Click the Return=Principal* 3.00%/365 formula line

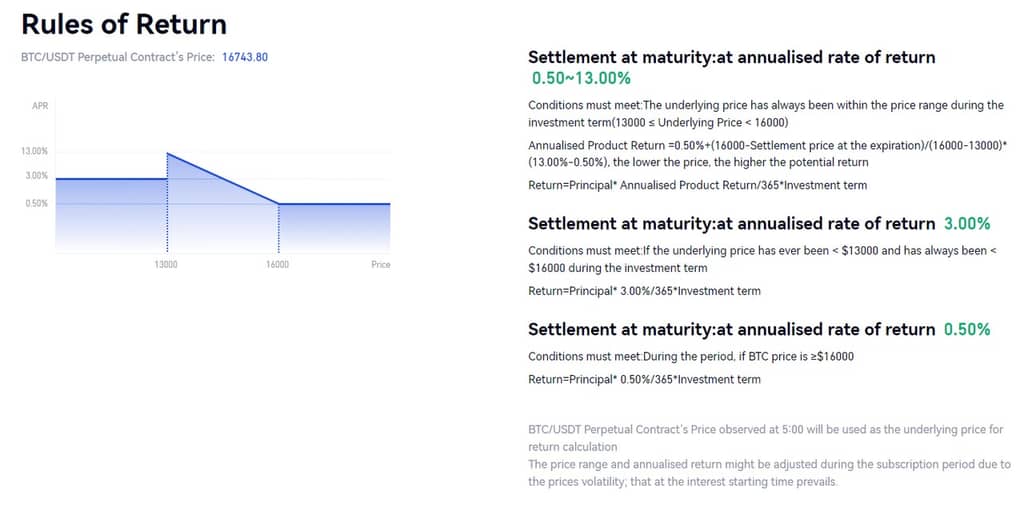coord(644,291)
